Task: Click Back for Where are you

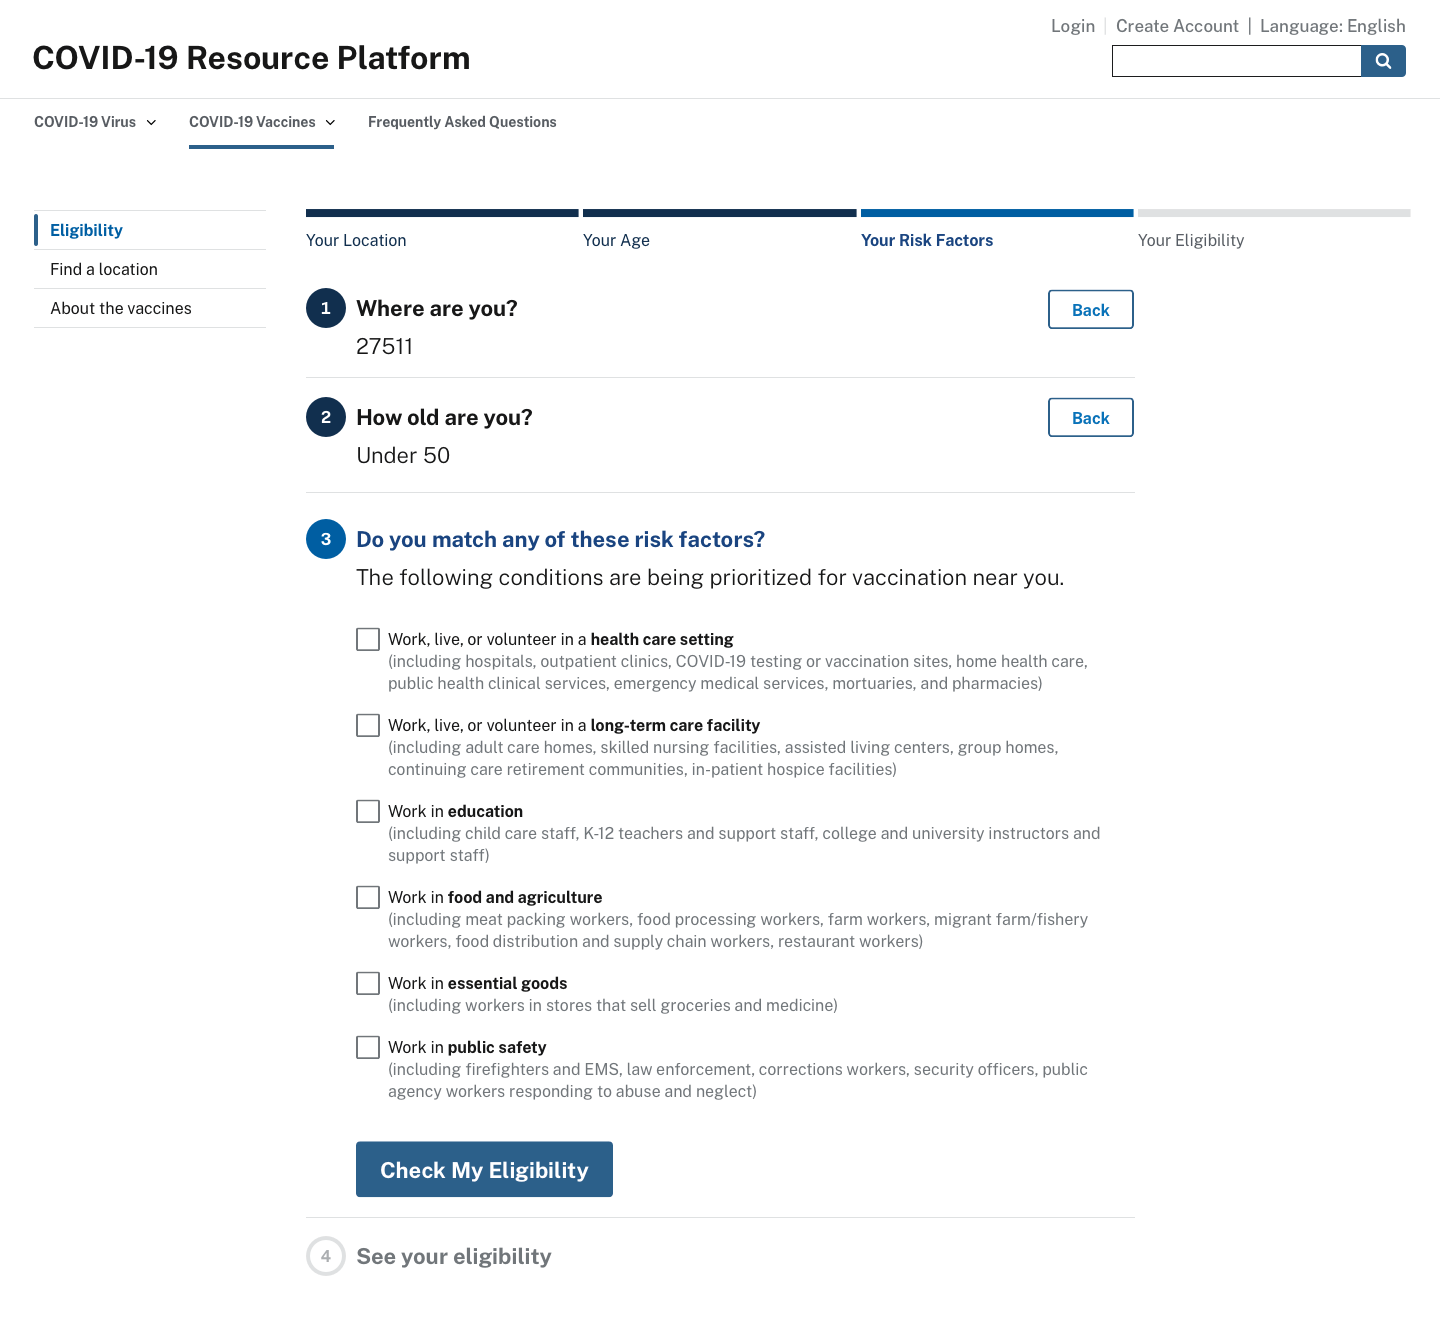Action: (1091, 310)
